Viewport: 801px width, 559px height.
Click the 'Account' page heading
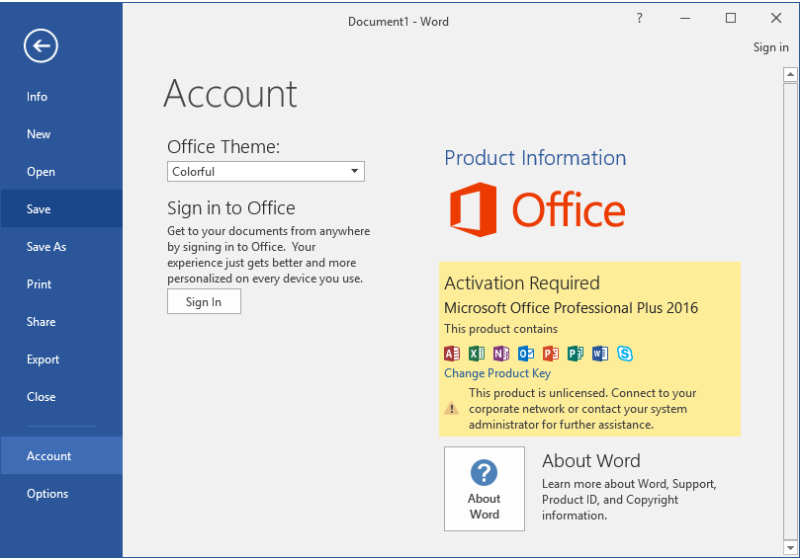tap(230, 94)
